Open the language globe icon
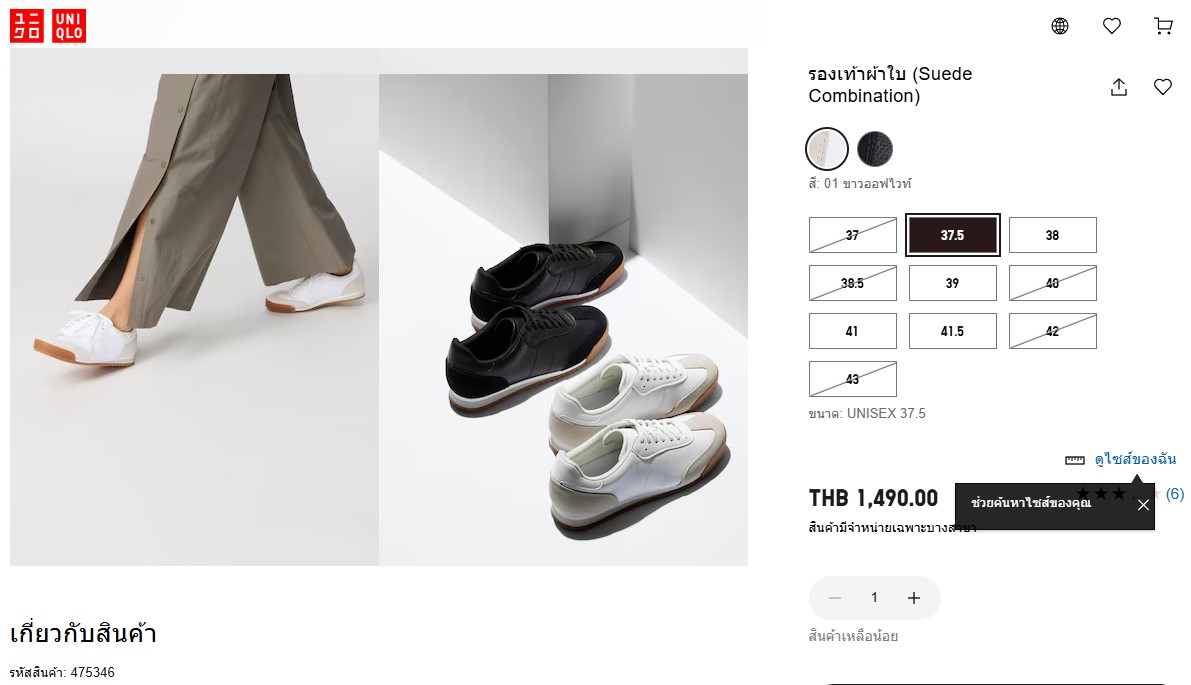The image size is (1191, 685). click(1060, 26)
